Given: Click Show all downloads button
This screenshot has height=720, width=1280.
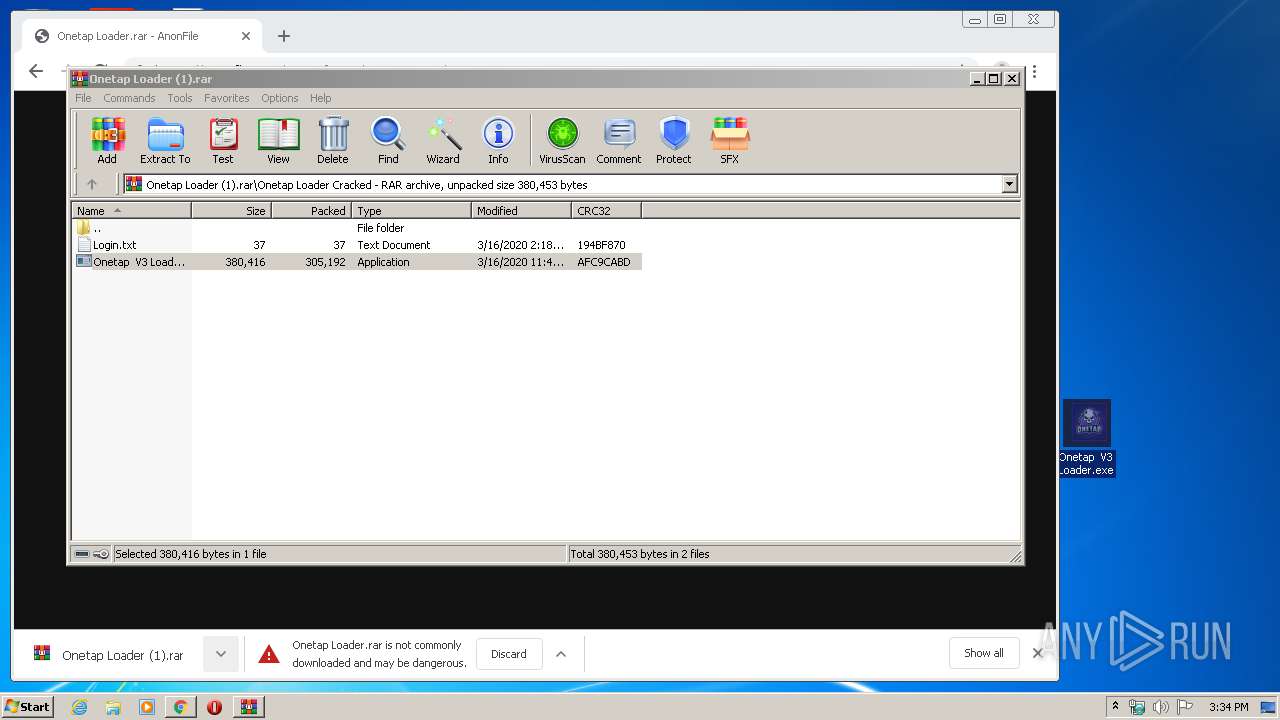Looking at the screenshot, I should 984,653.
